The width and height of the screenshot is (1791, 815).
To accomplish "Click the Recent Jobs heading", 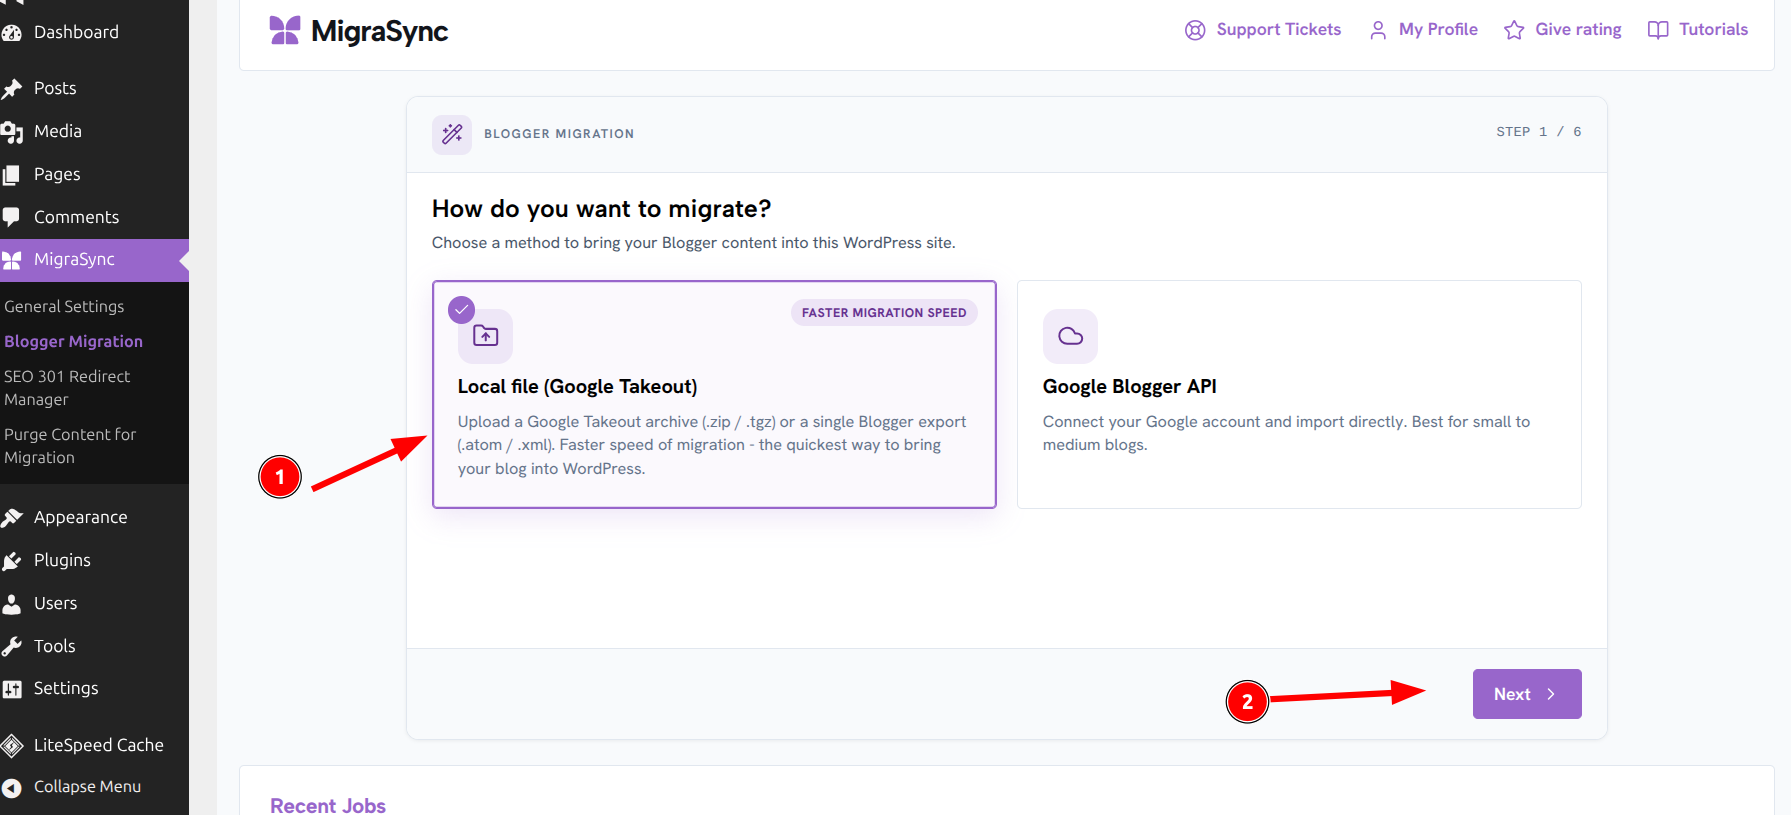I will tap(328, 805).
